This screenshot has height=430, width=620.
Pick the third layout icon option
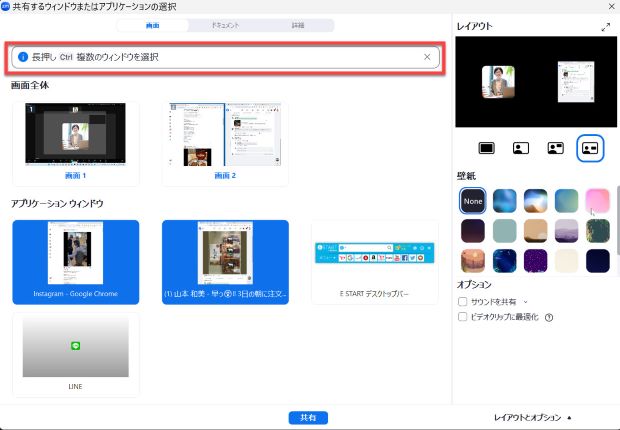tap(555, 148)
